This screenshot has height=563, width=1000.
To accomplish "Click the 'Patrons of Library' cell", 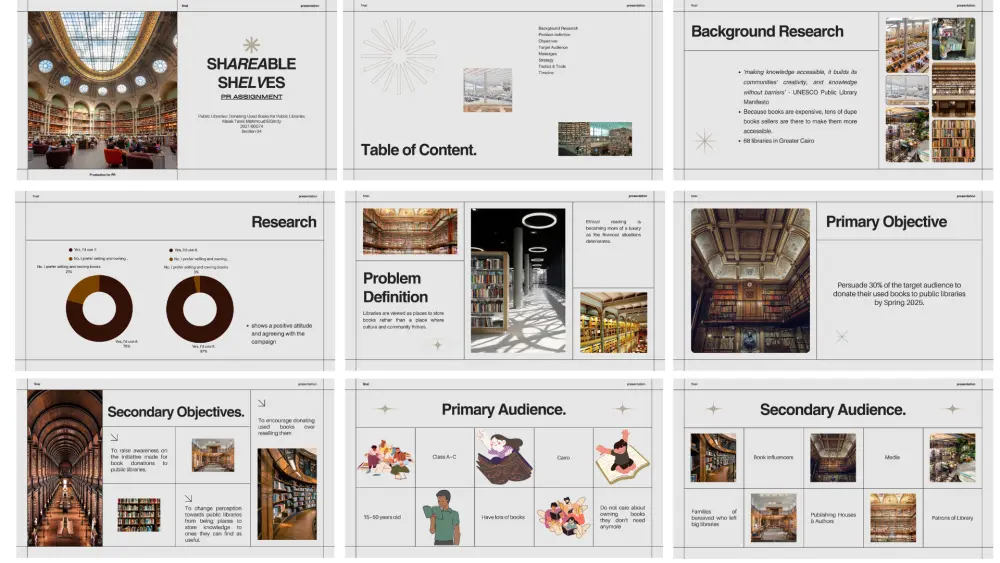I will [952, 518].
